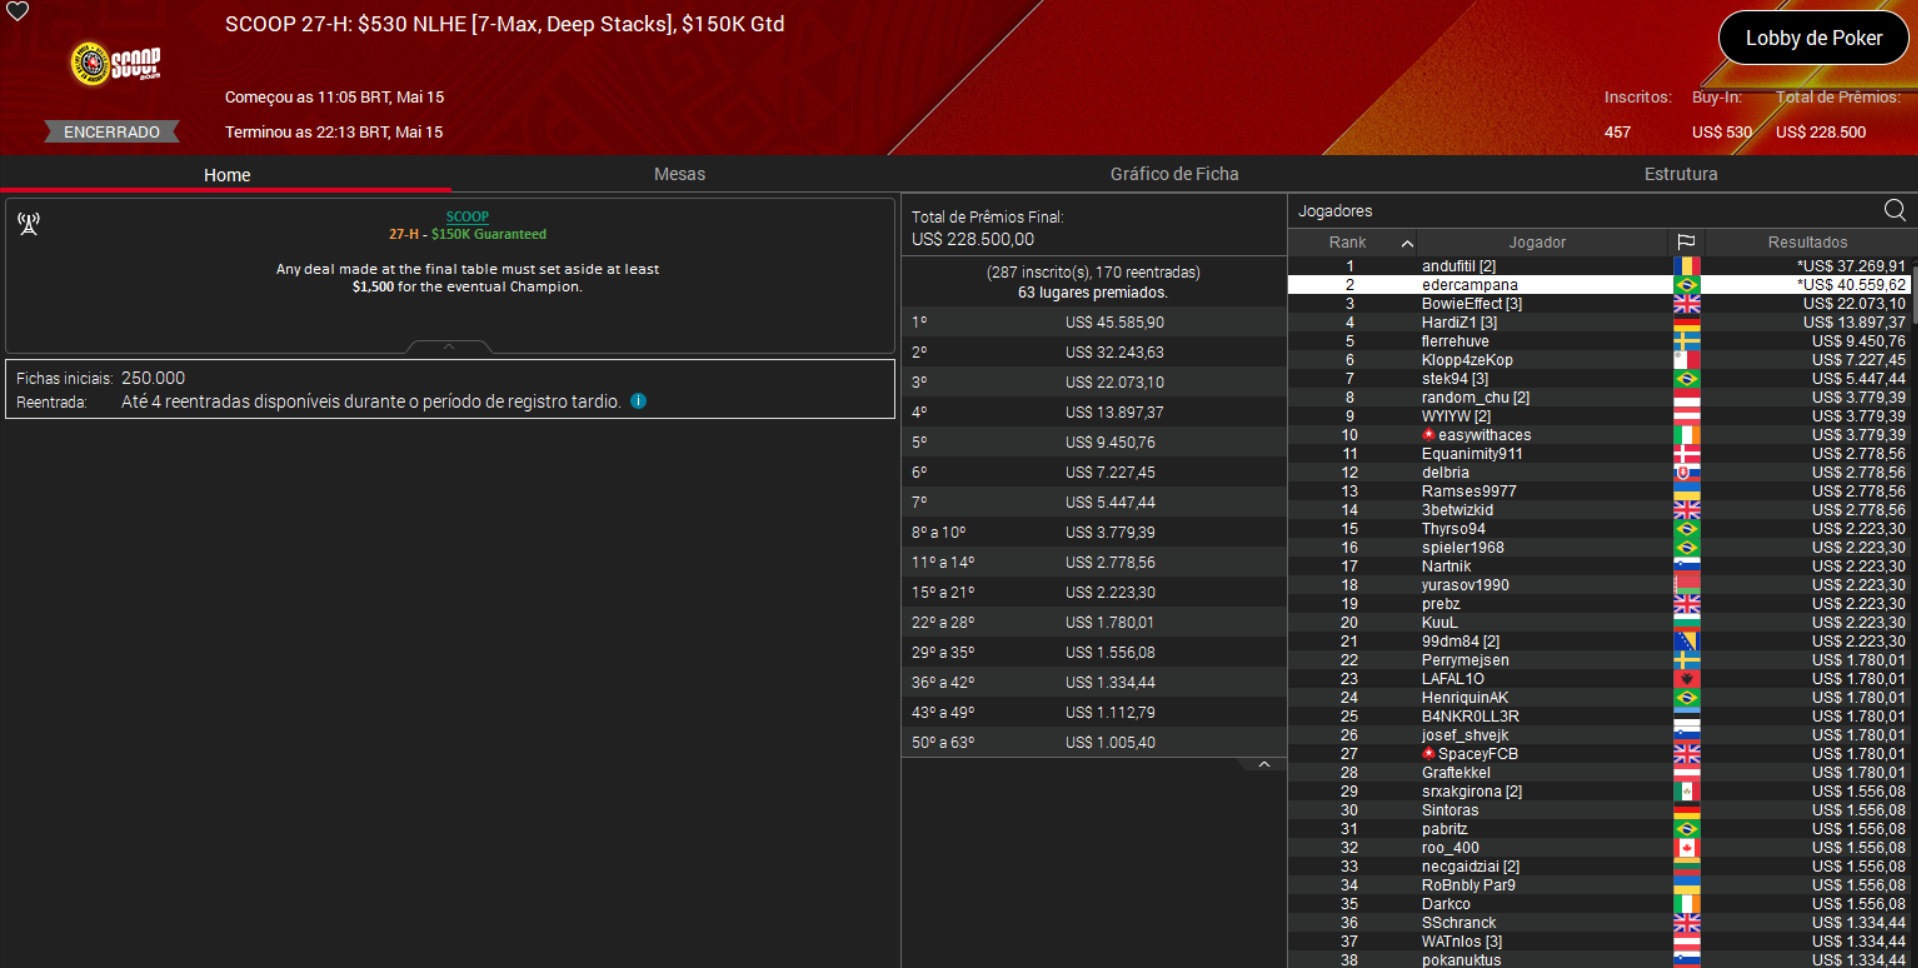The image size is (1918, 968).
Task: Select player WYIYW [2]
Action: pos(1456,416)
